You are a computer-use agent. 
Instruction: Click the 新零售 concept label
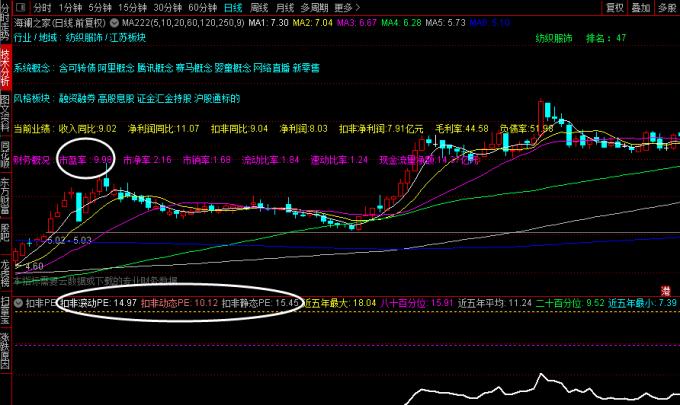point(306,68)
